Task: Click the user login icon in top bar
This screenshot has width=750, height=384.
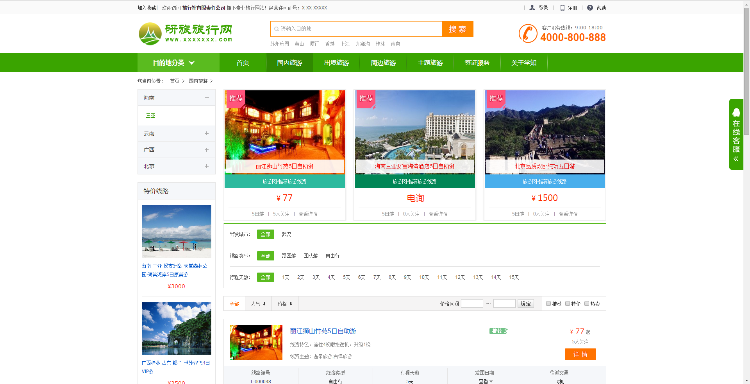Action: (x=532, y=8)
